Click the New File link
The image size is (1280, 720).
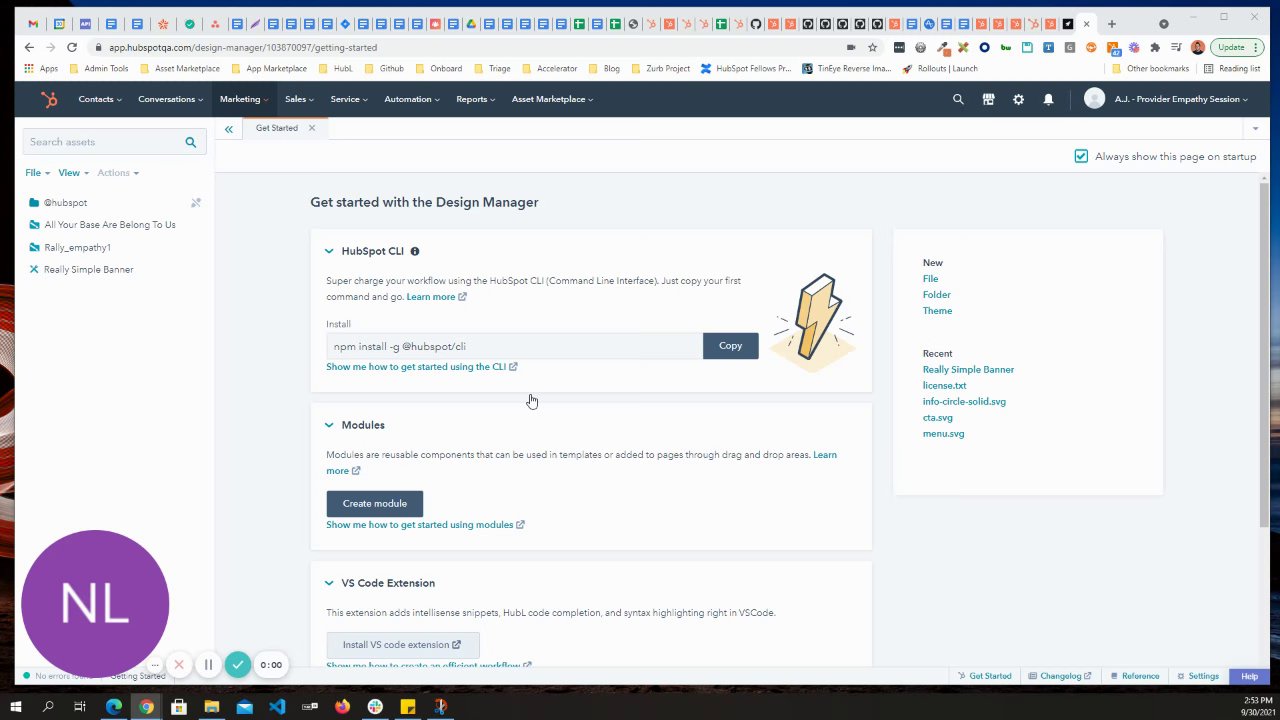[x=930, y=279]
